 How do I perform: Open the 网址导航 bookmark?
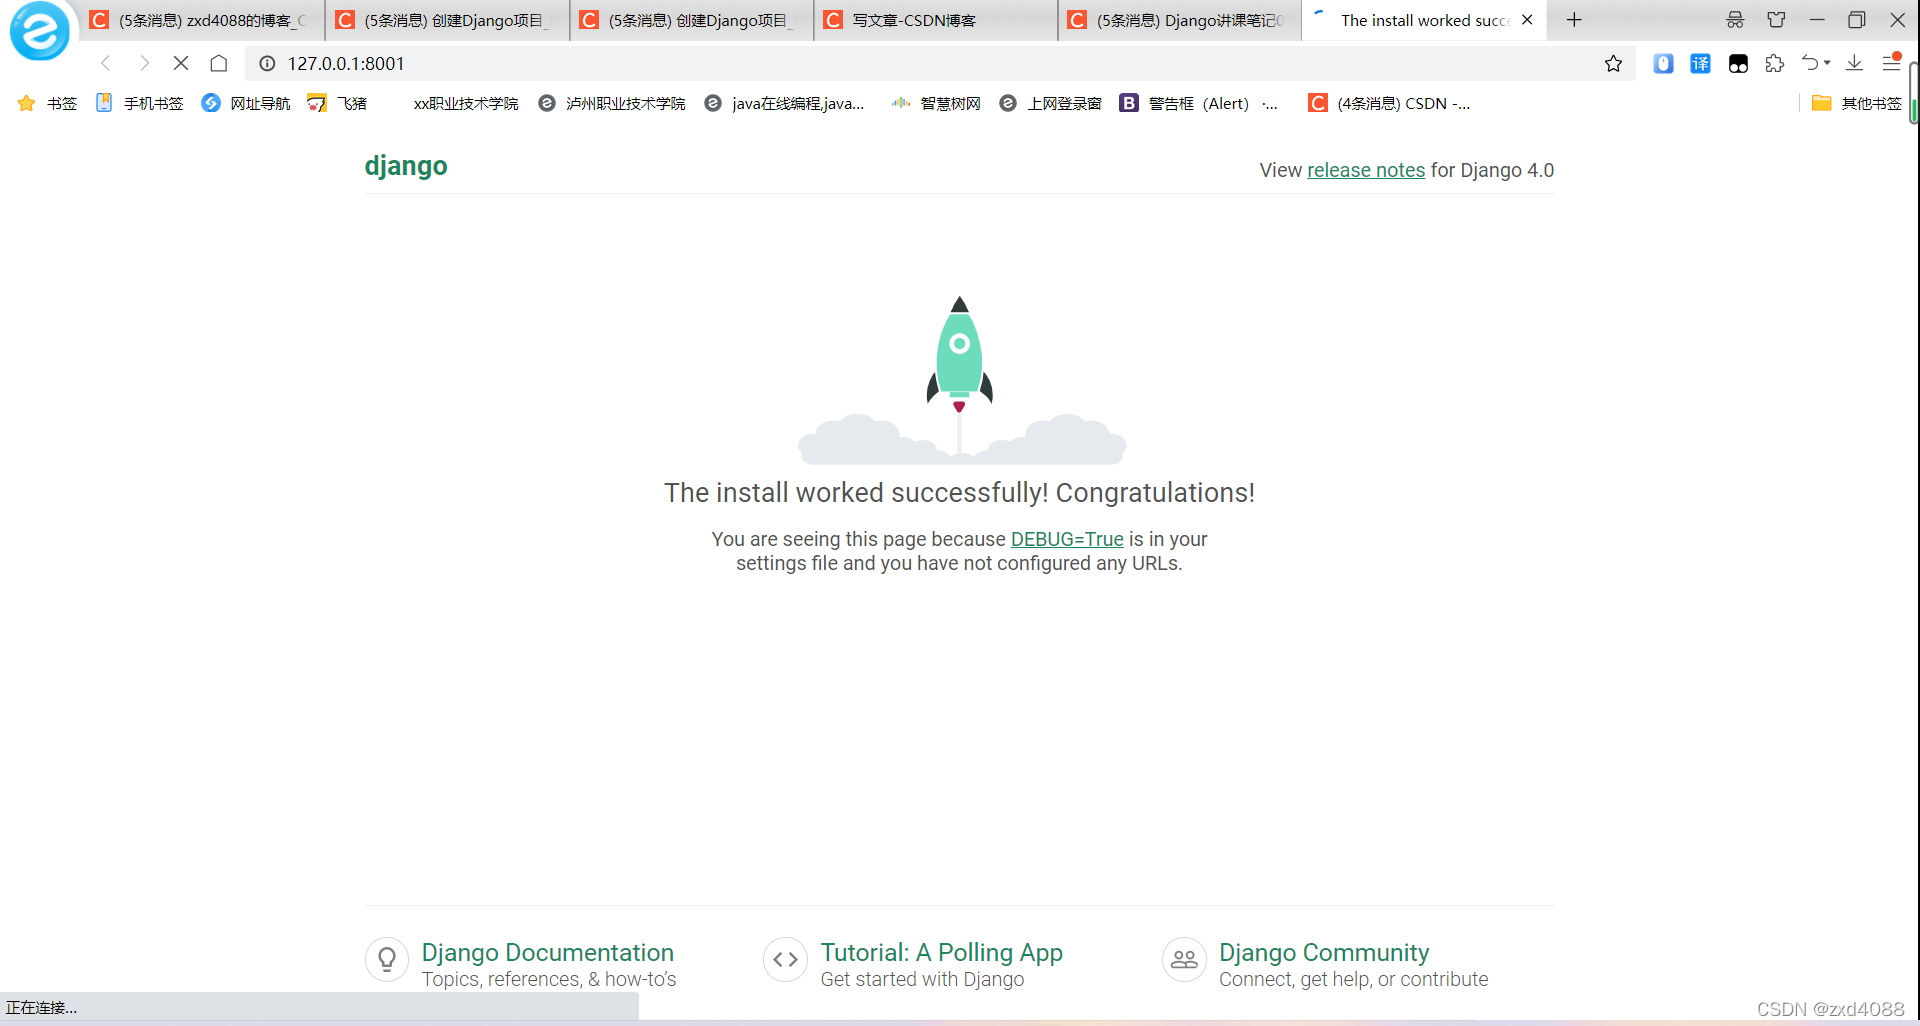point(245,103)
